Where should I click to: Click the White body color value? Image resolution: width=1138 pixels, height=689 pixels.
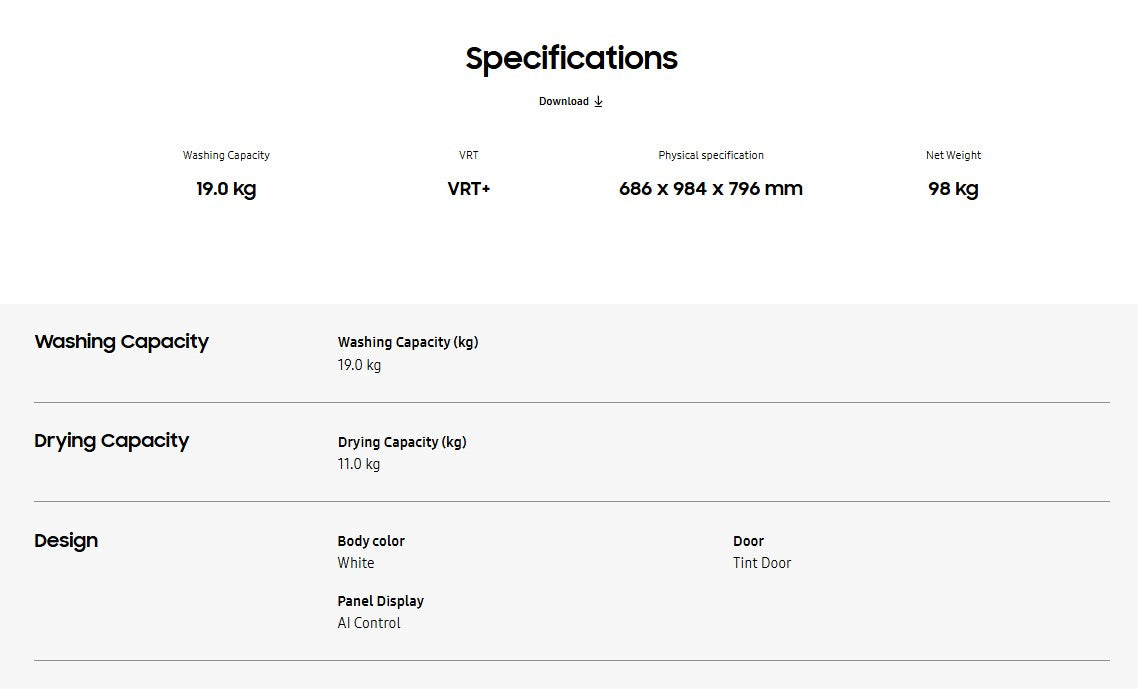tap(356, 563)
